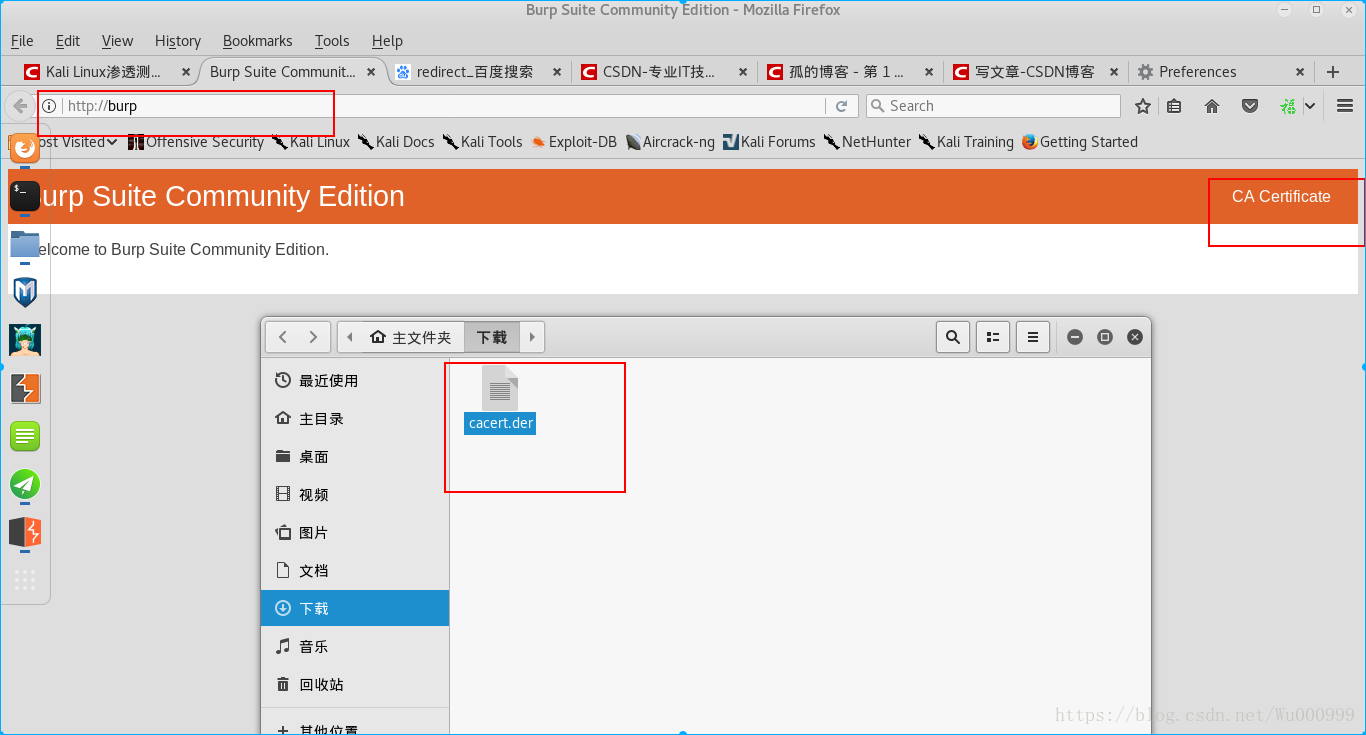Image resolution: width=1366 pixels, height=735 pixels.
Task: Open the File menu
Action: tap(22, 41)
